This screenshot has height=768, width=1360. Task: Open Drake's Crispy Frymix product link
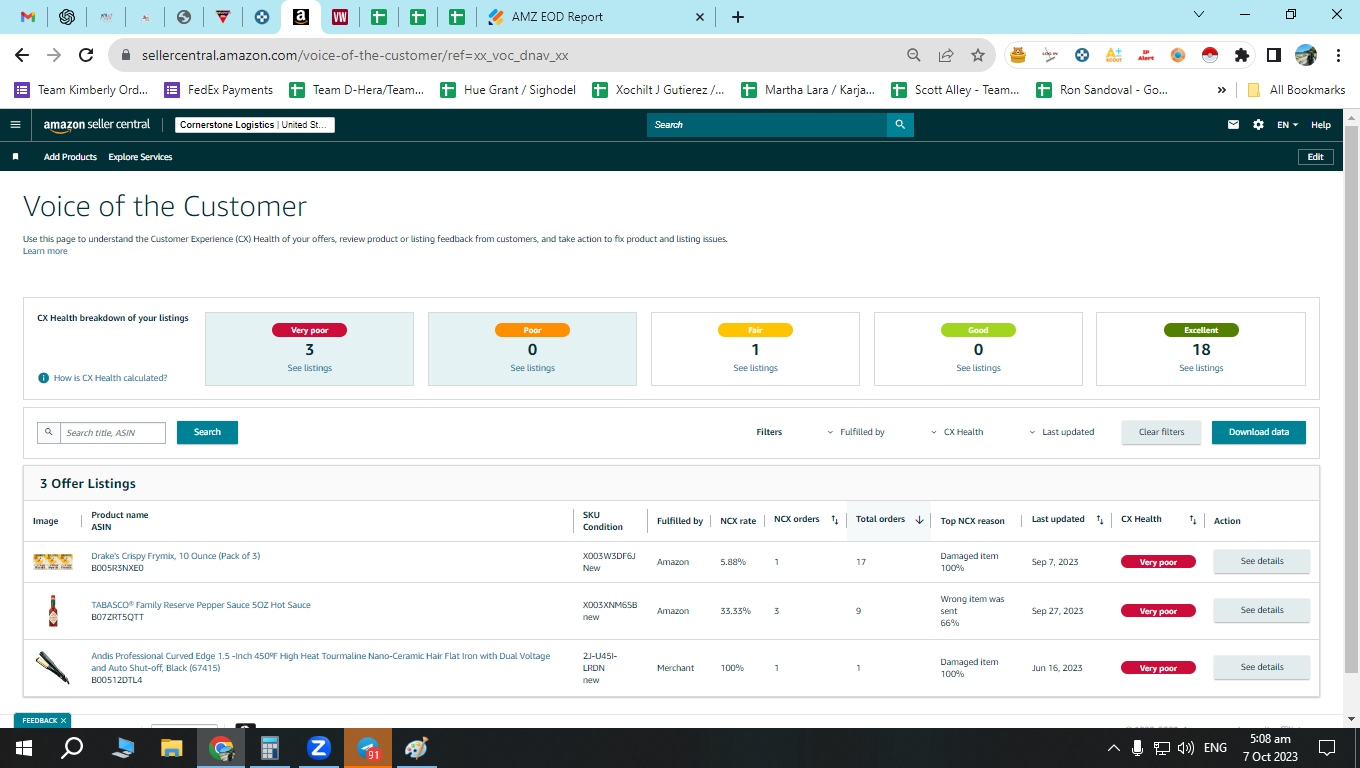[x=176, y=556]
